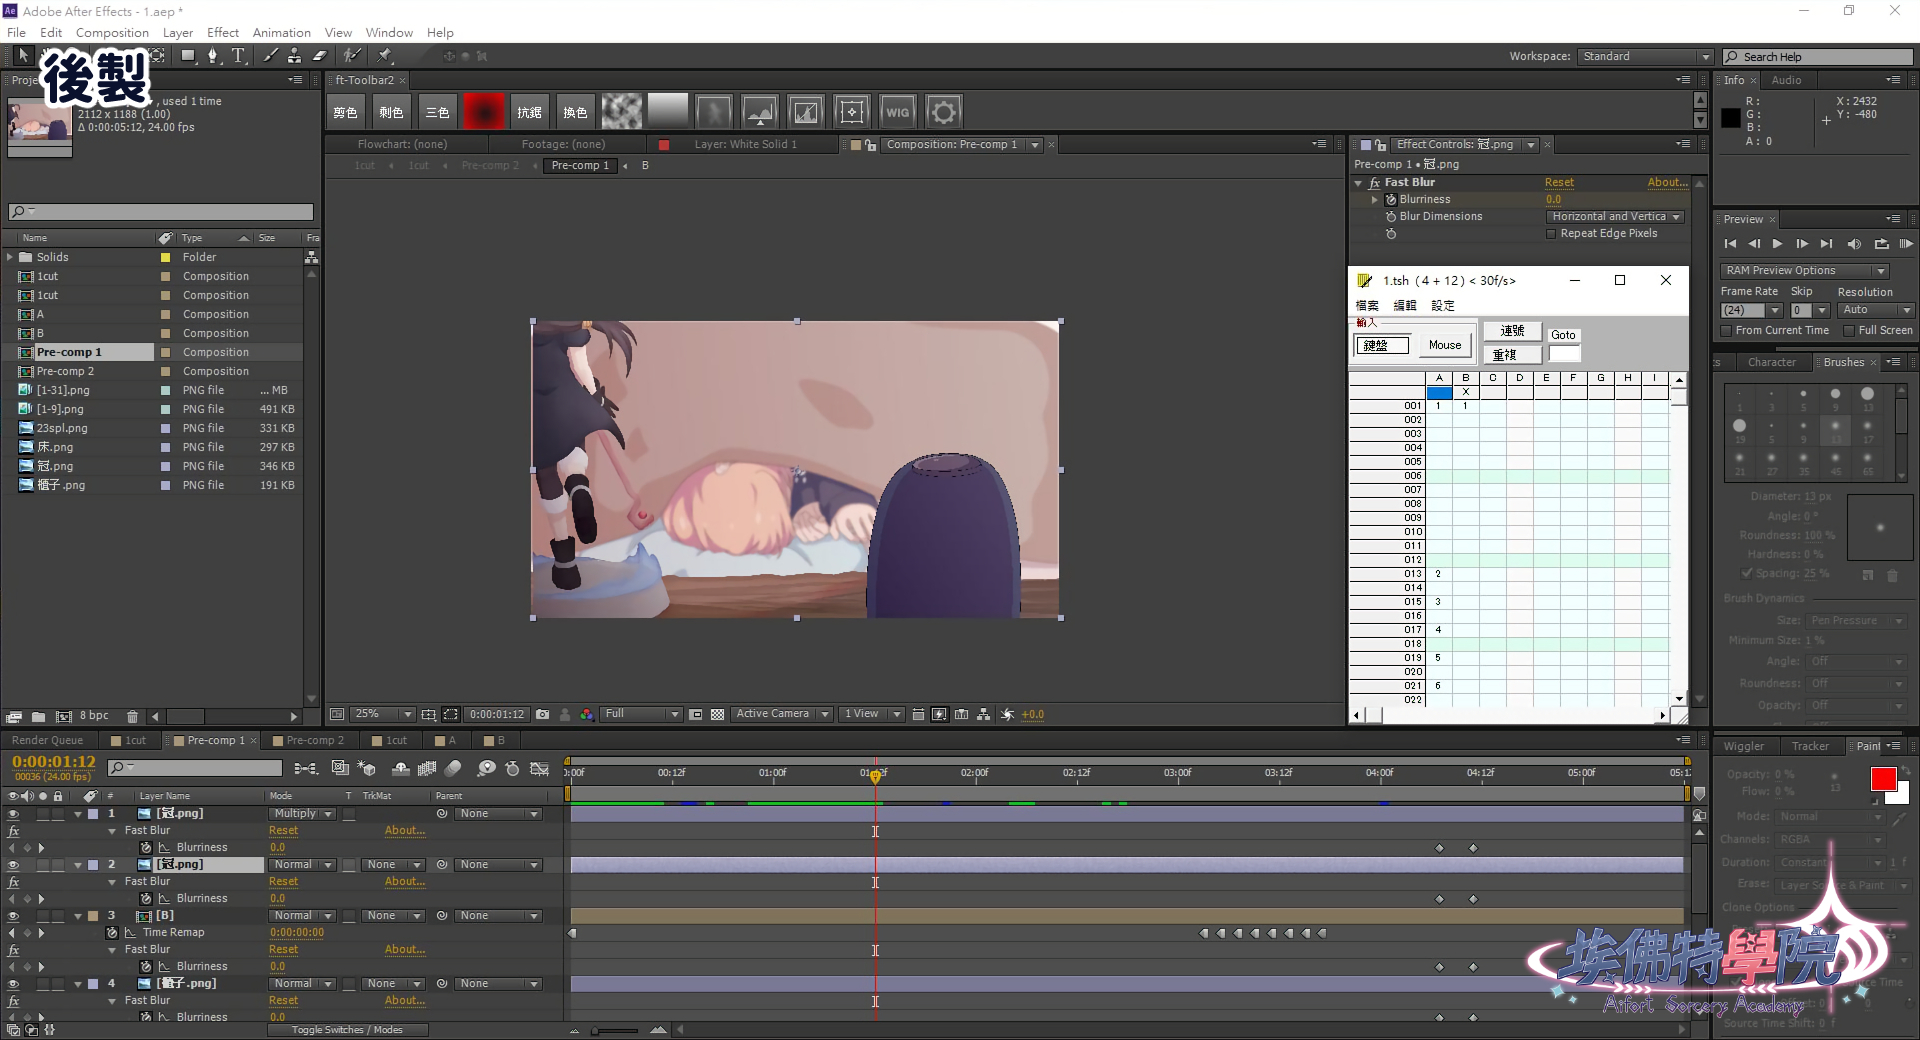Click Toggle Switches / Modes button
Image resolution: width=1920 pixels, height=1040 pixels.
347,1030
